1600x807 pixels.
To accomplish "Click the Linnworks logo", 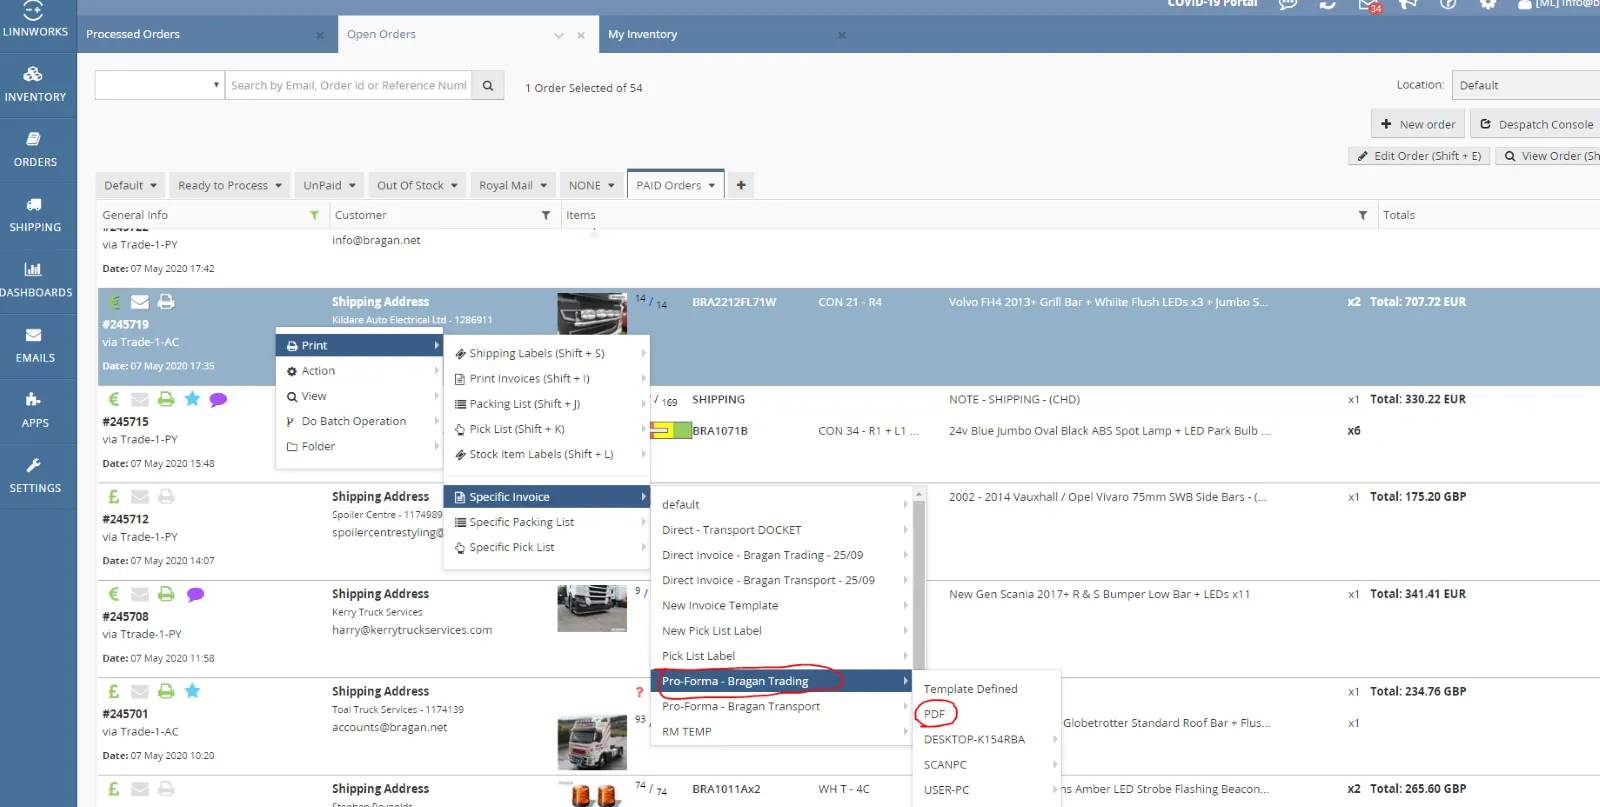I will [x=35, y=20].
